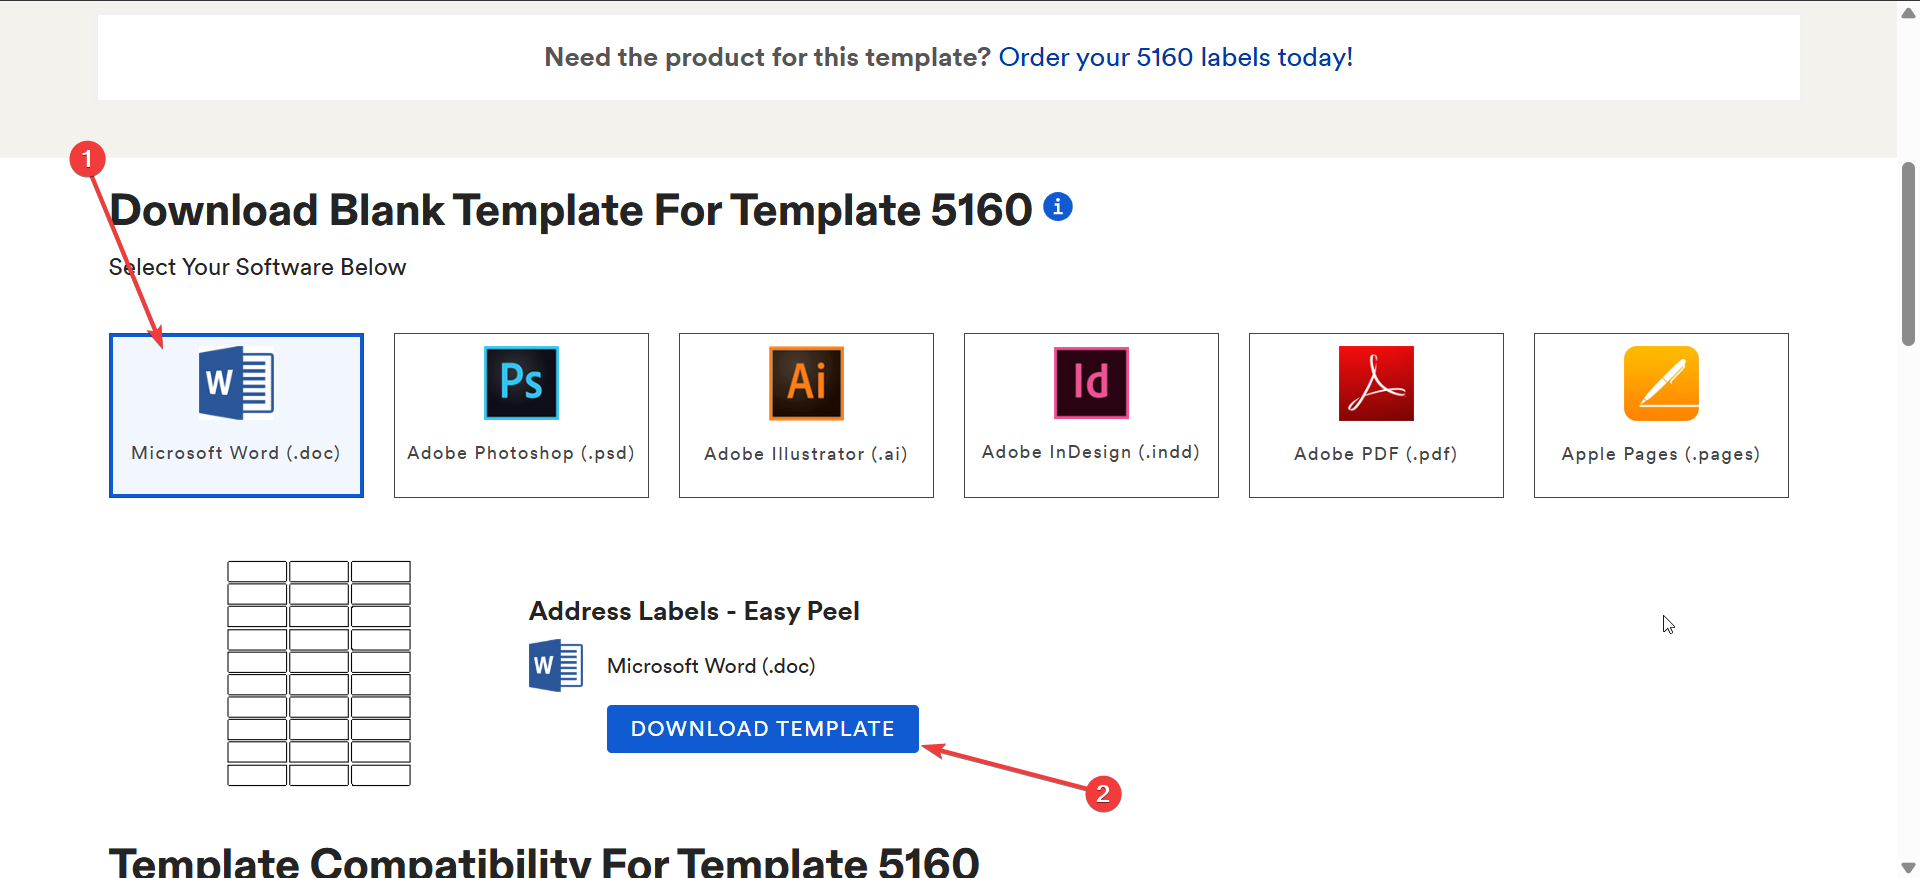Screen dimensions: 1920x878
Task: Select the Apple Pages (.pages) label
Action: 1661,454
